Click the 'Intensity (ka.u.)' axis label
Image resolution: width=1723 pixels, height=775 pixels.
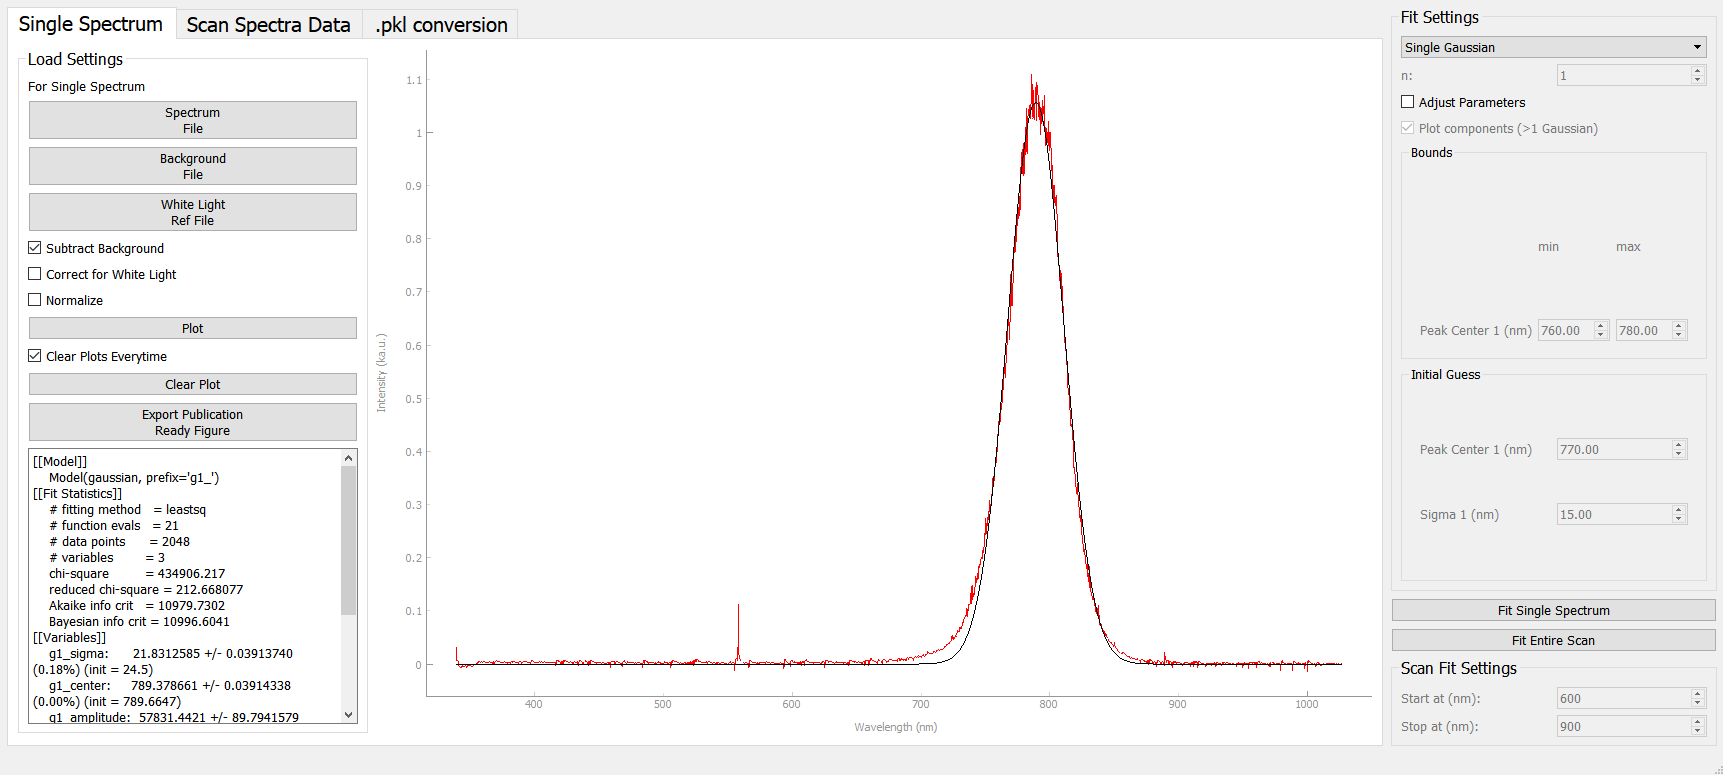(381, 373)
